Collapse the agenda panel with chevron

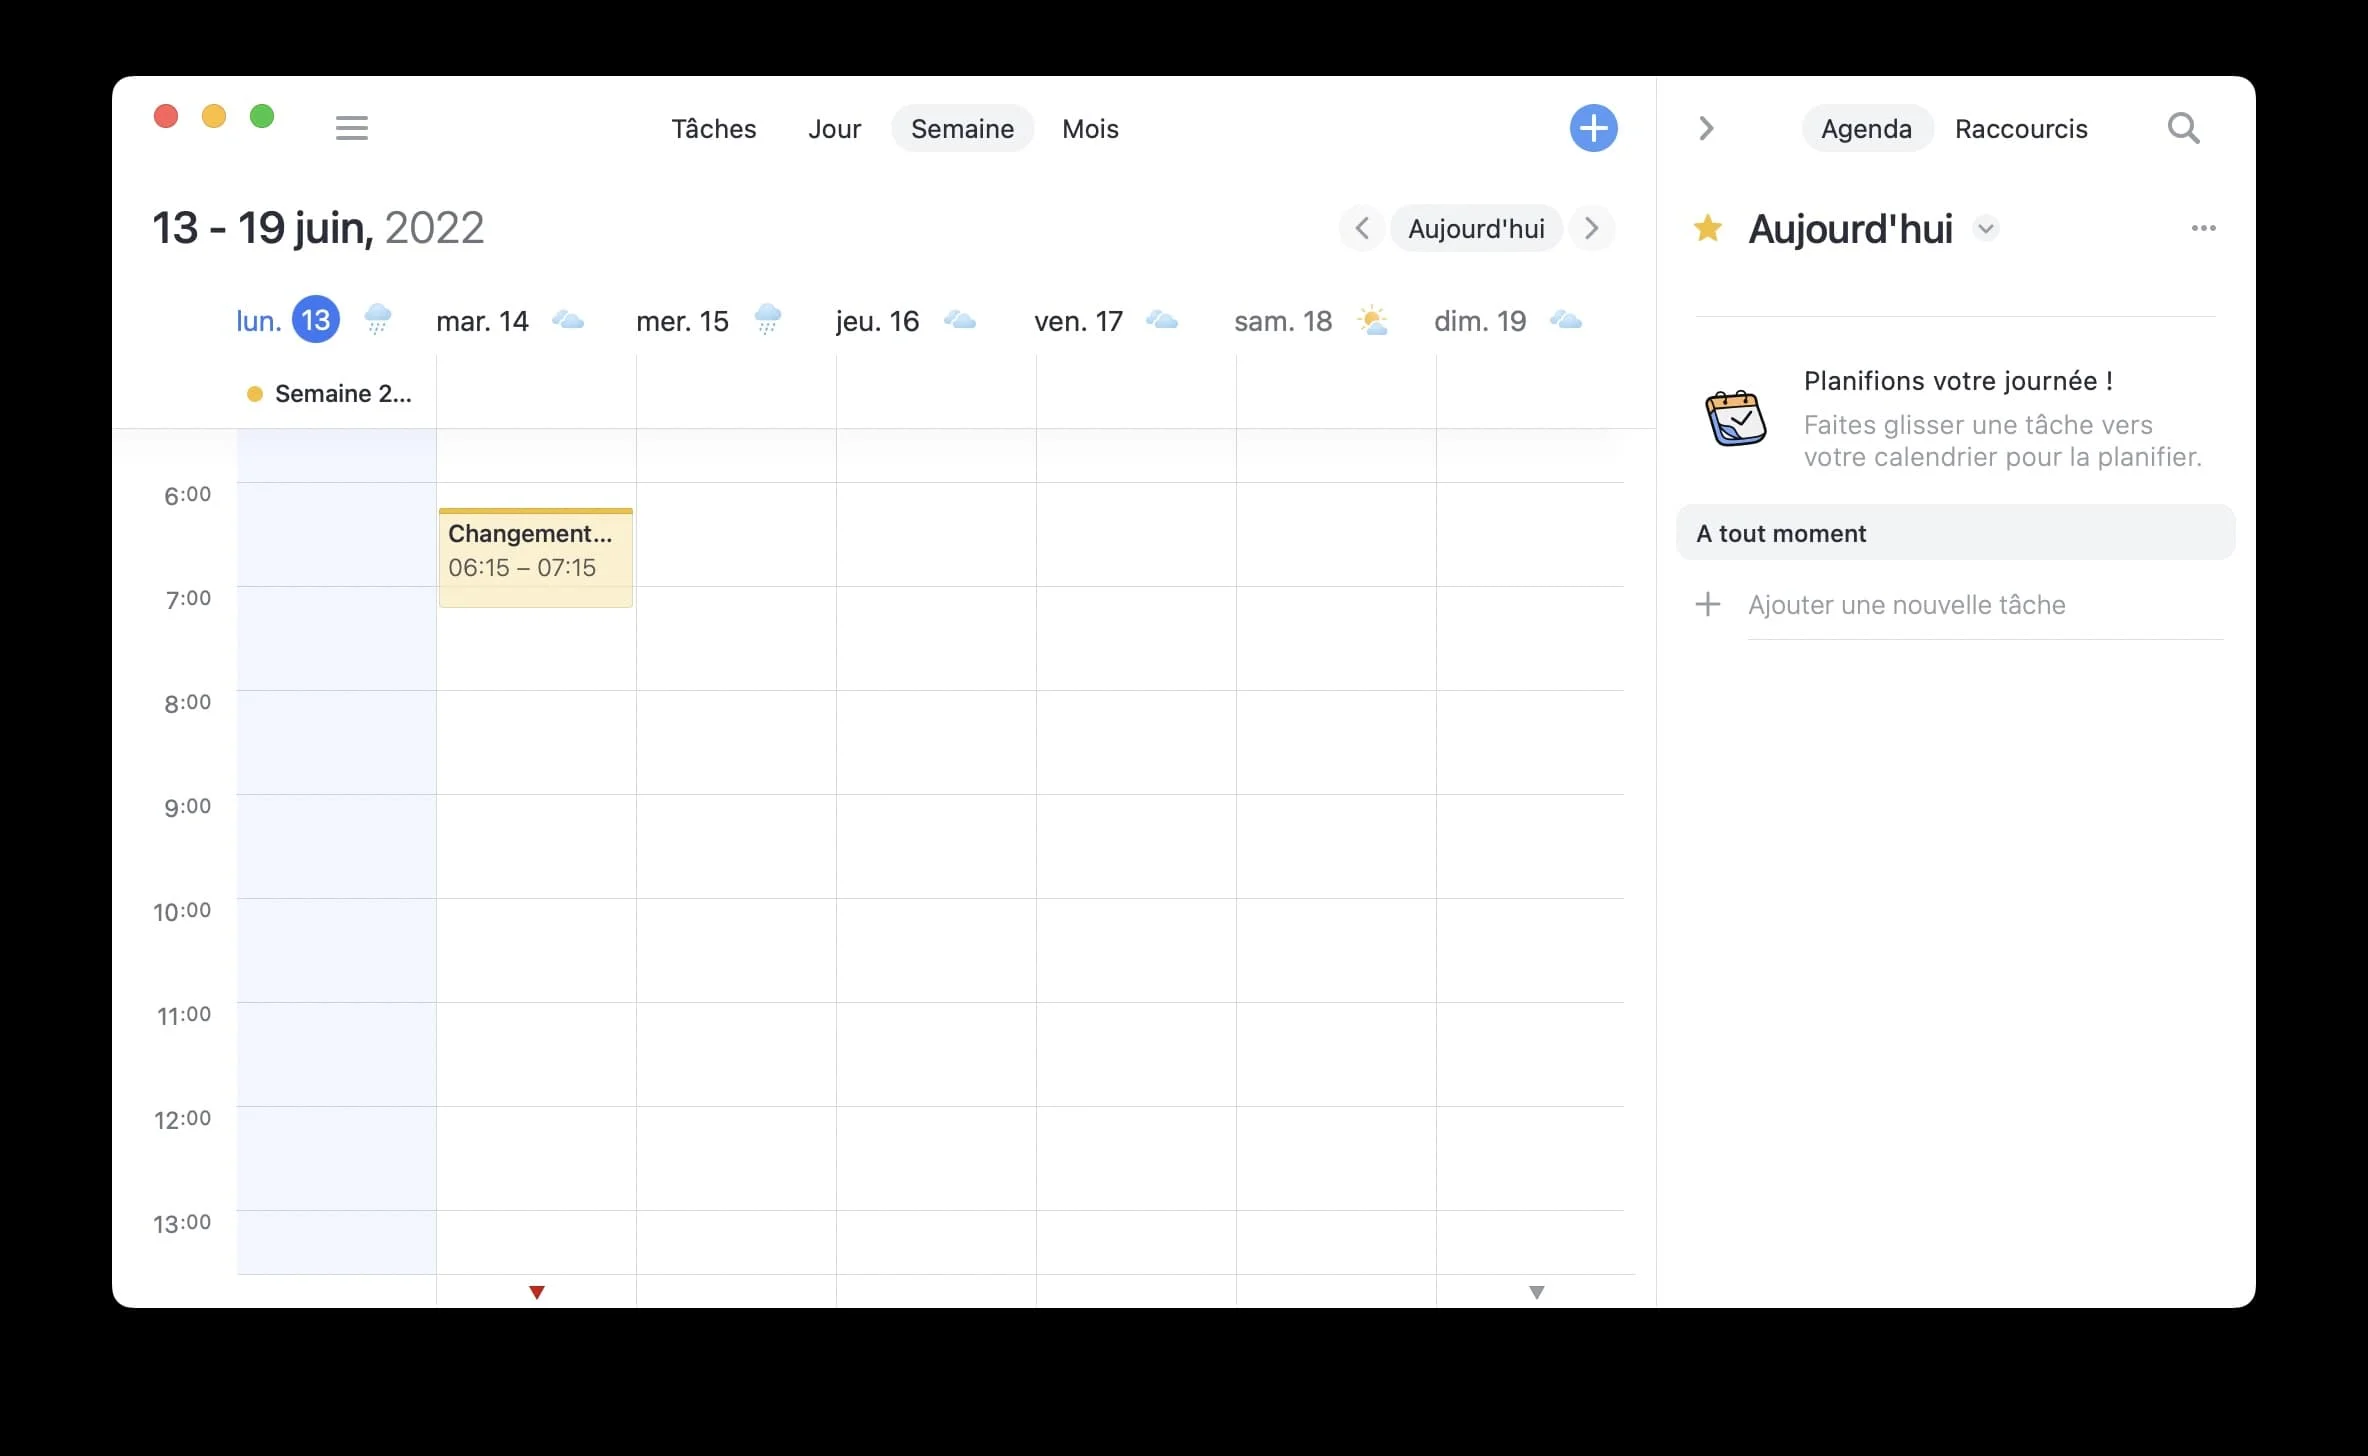[x=1707, y=128]
